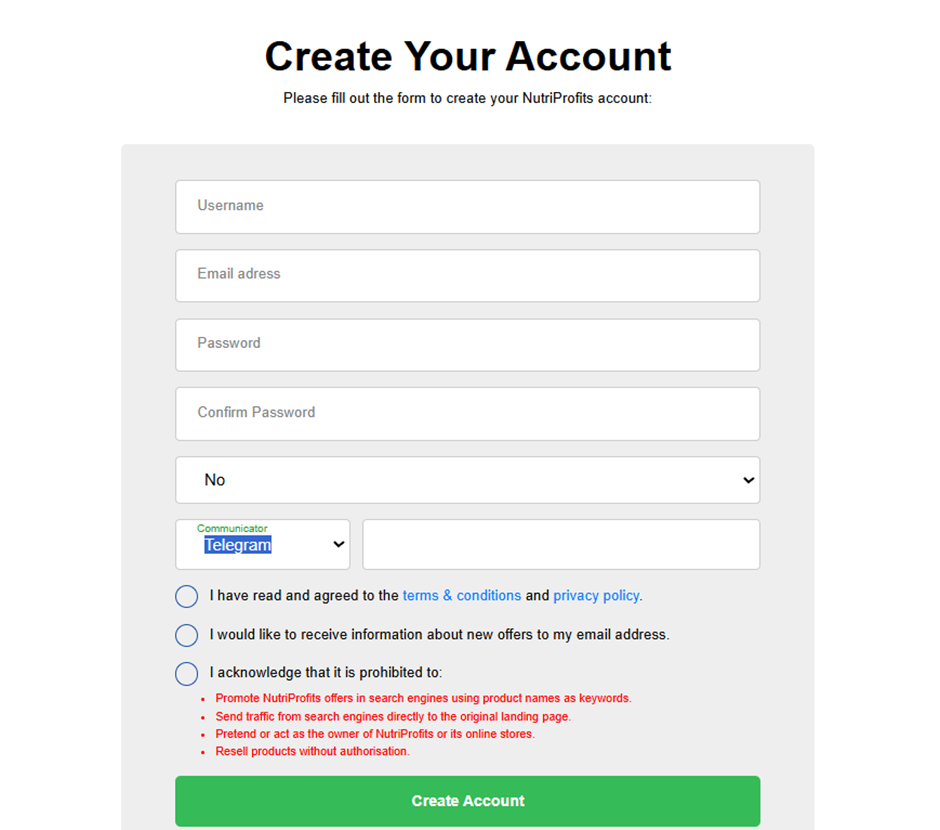The image size is (940, 830).
Task: Click the 'Pretend or act as the owner' rule
Action: pyautogui.click(x=375, y=734)
